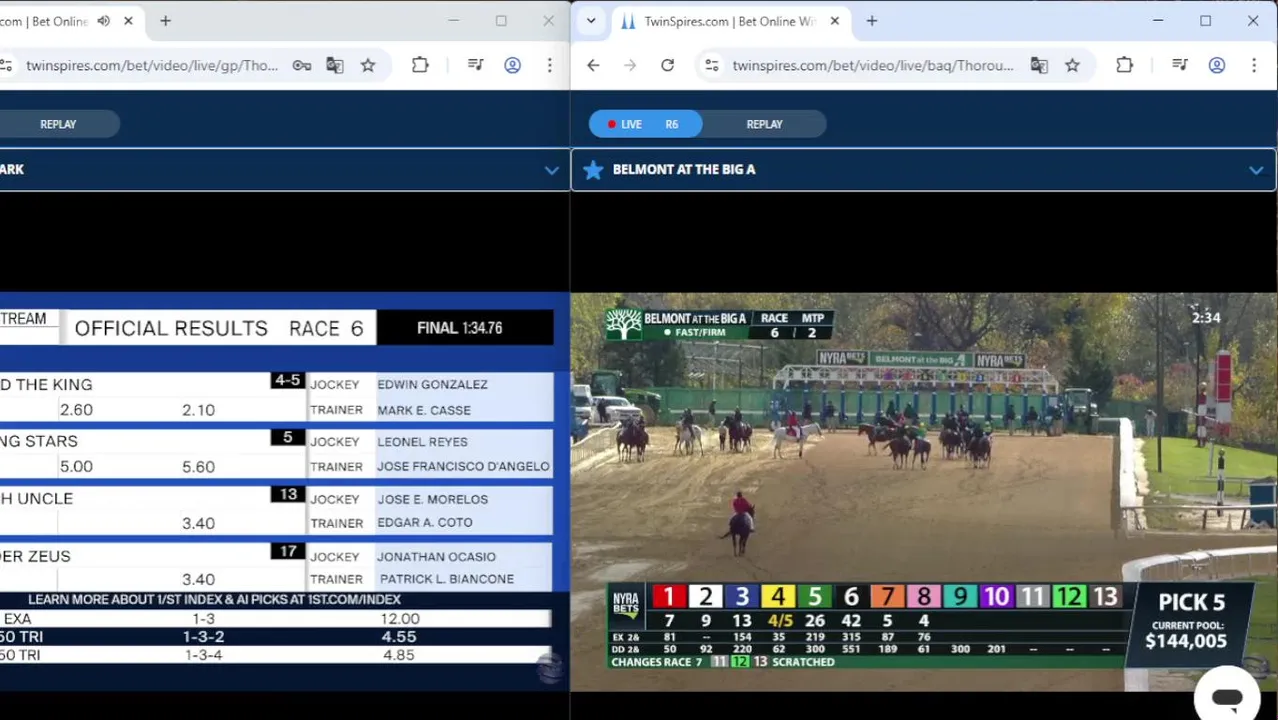This screenshot has width=1278, height=720.
Task: Click 'EDWIN GONZALEZ' jockey name
Action: (x=432, y=384)
